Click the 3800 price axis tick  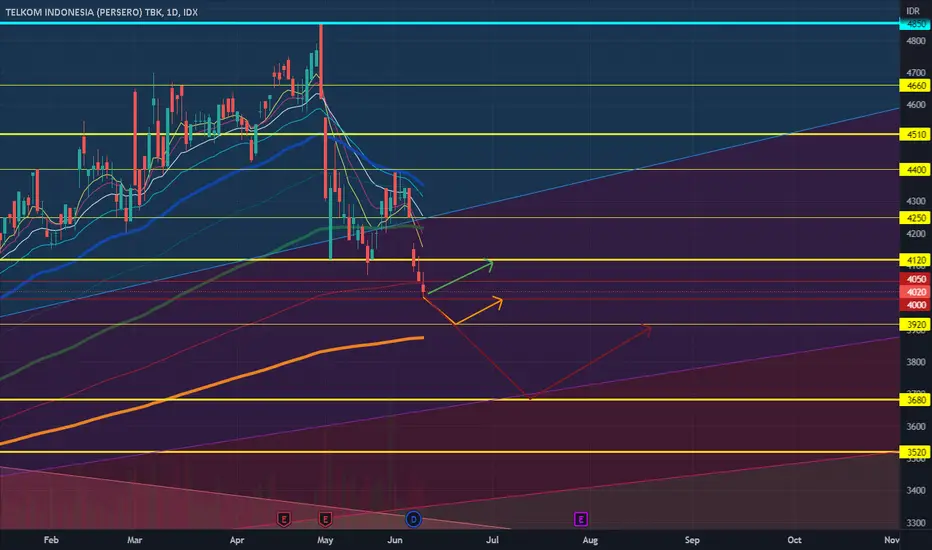(916, 362)
